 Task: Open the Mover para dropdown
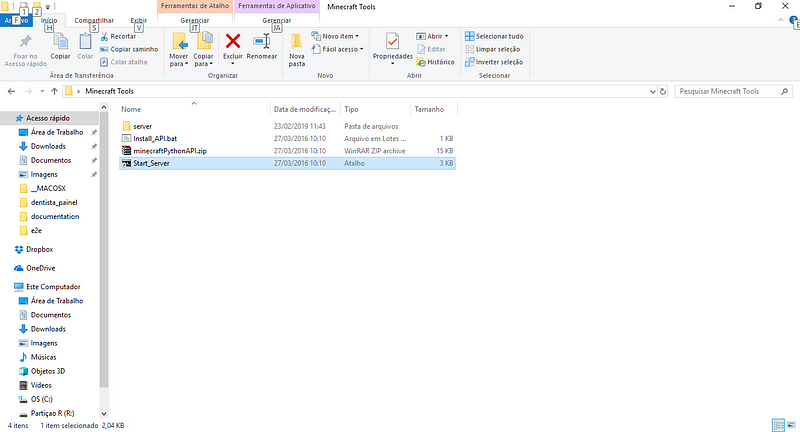pos(179,60)
